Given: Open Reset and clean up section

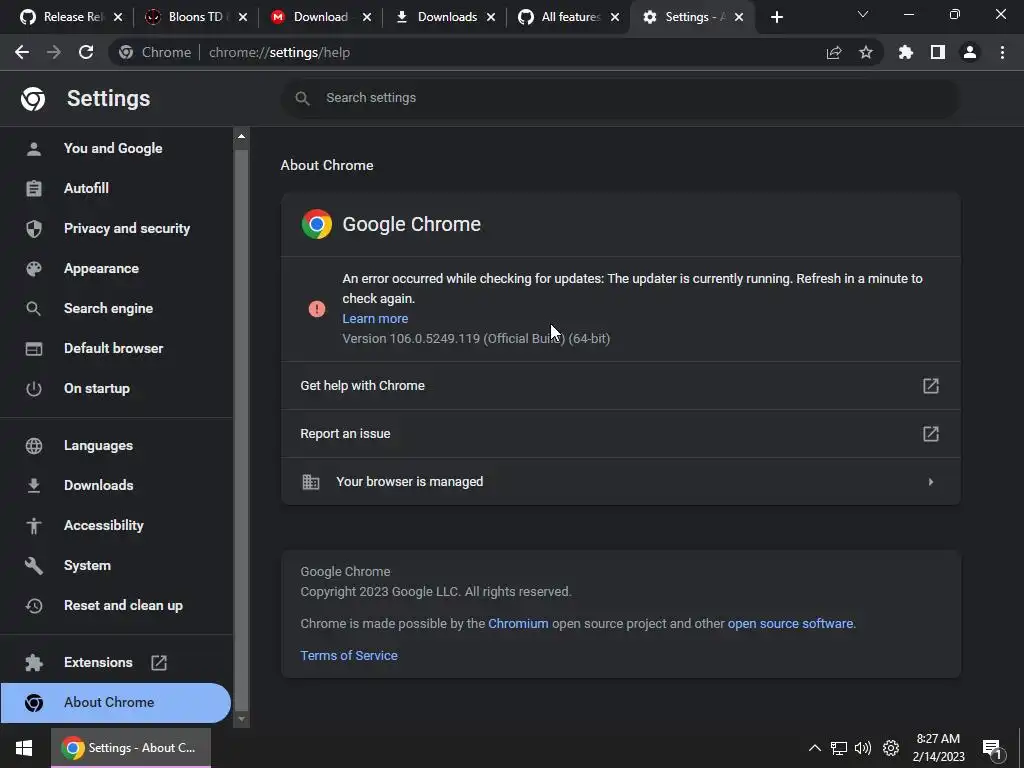Looking at the screenshot, I should (123, 605).
